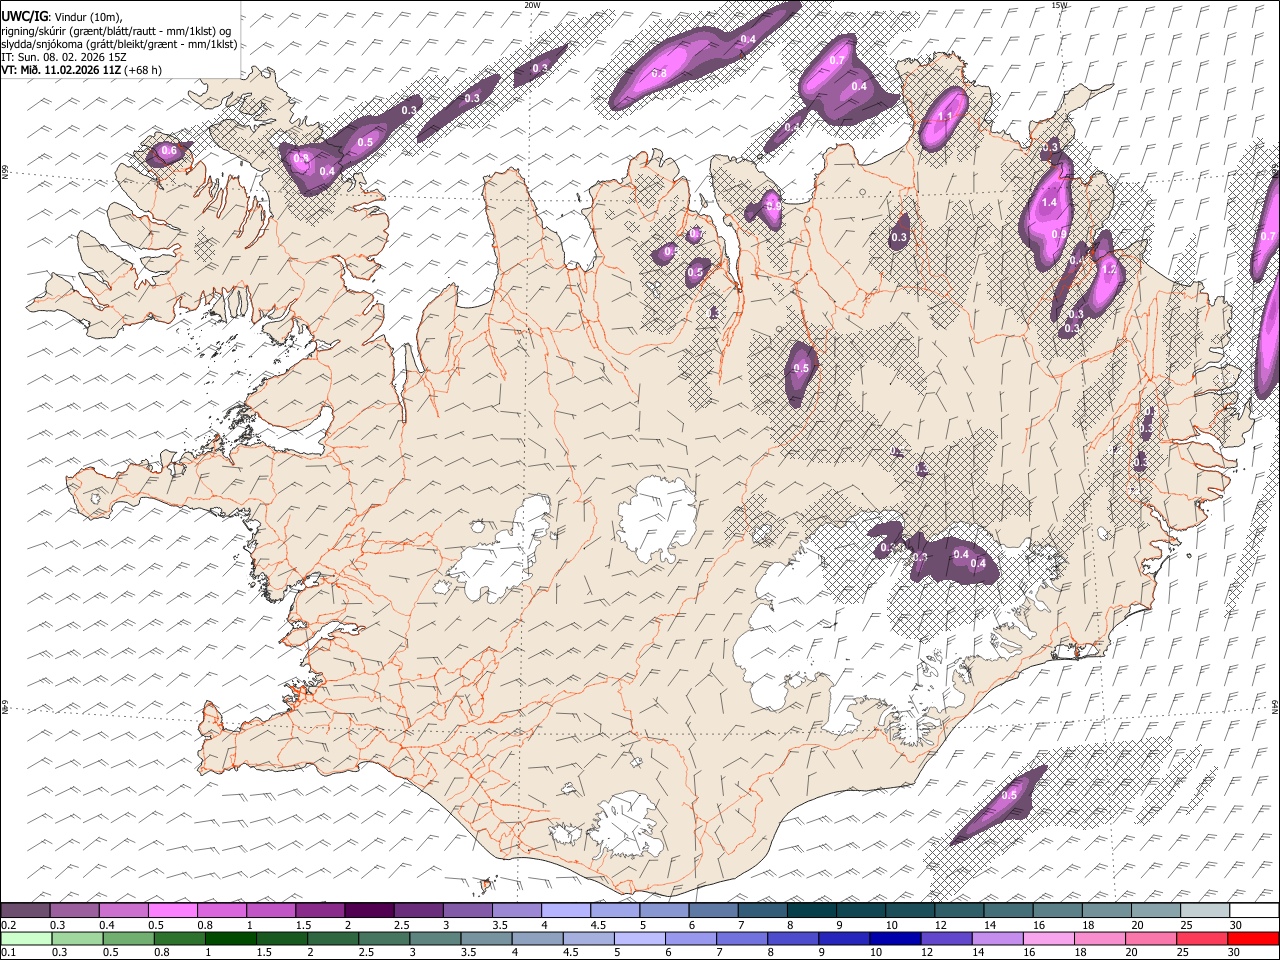Select the darkest green rain swatch at 1

pyautogui.click(x=231, y=938)
